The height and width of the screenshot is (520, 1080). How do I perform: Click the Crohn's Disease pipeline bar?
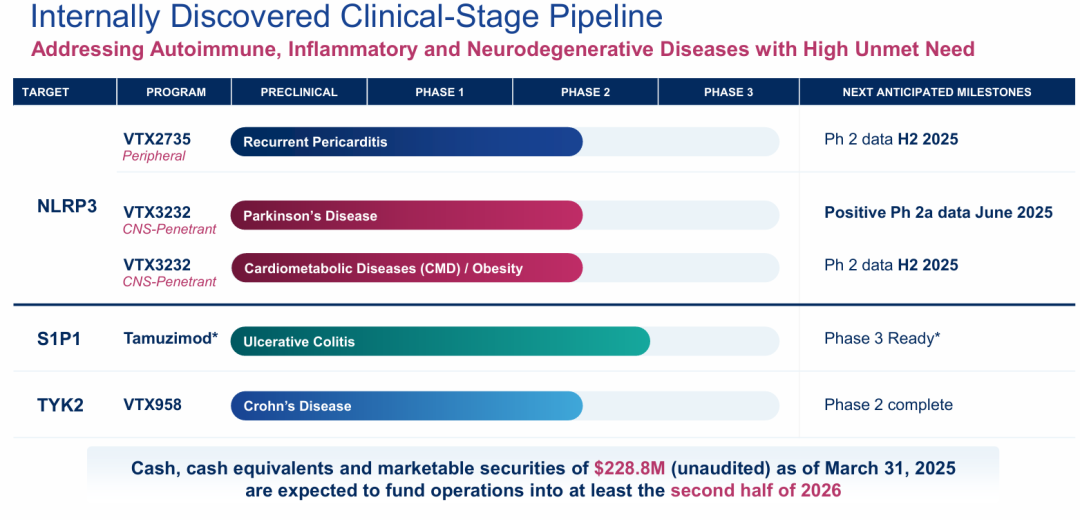tap(406, 406)
